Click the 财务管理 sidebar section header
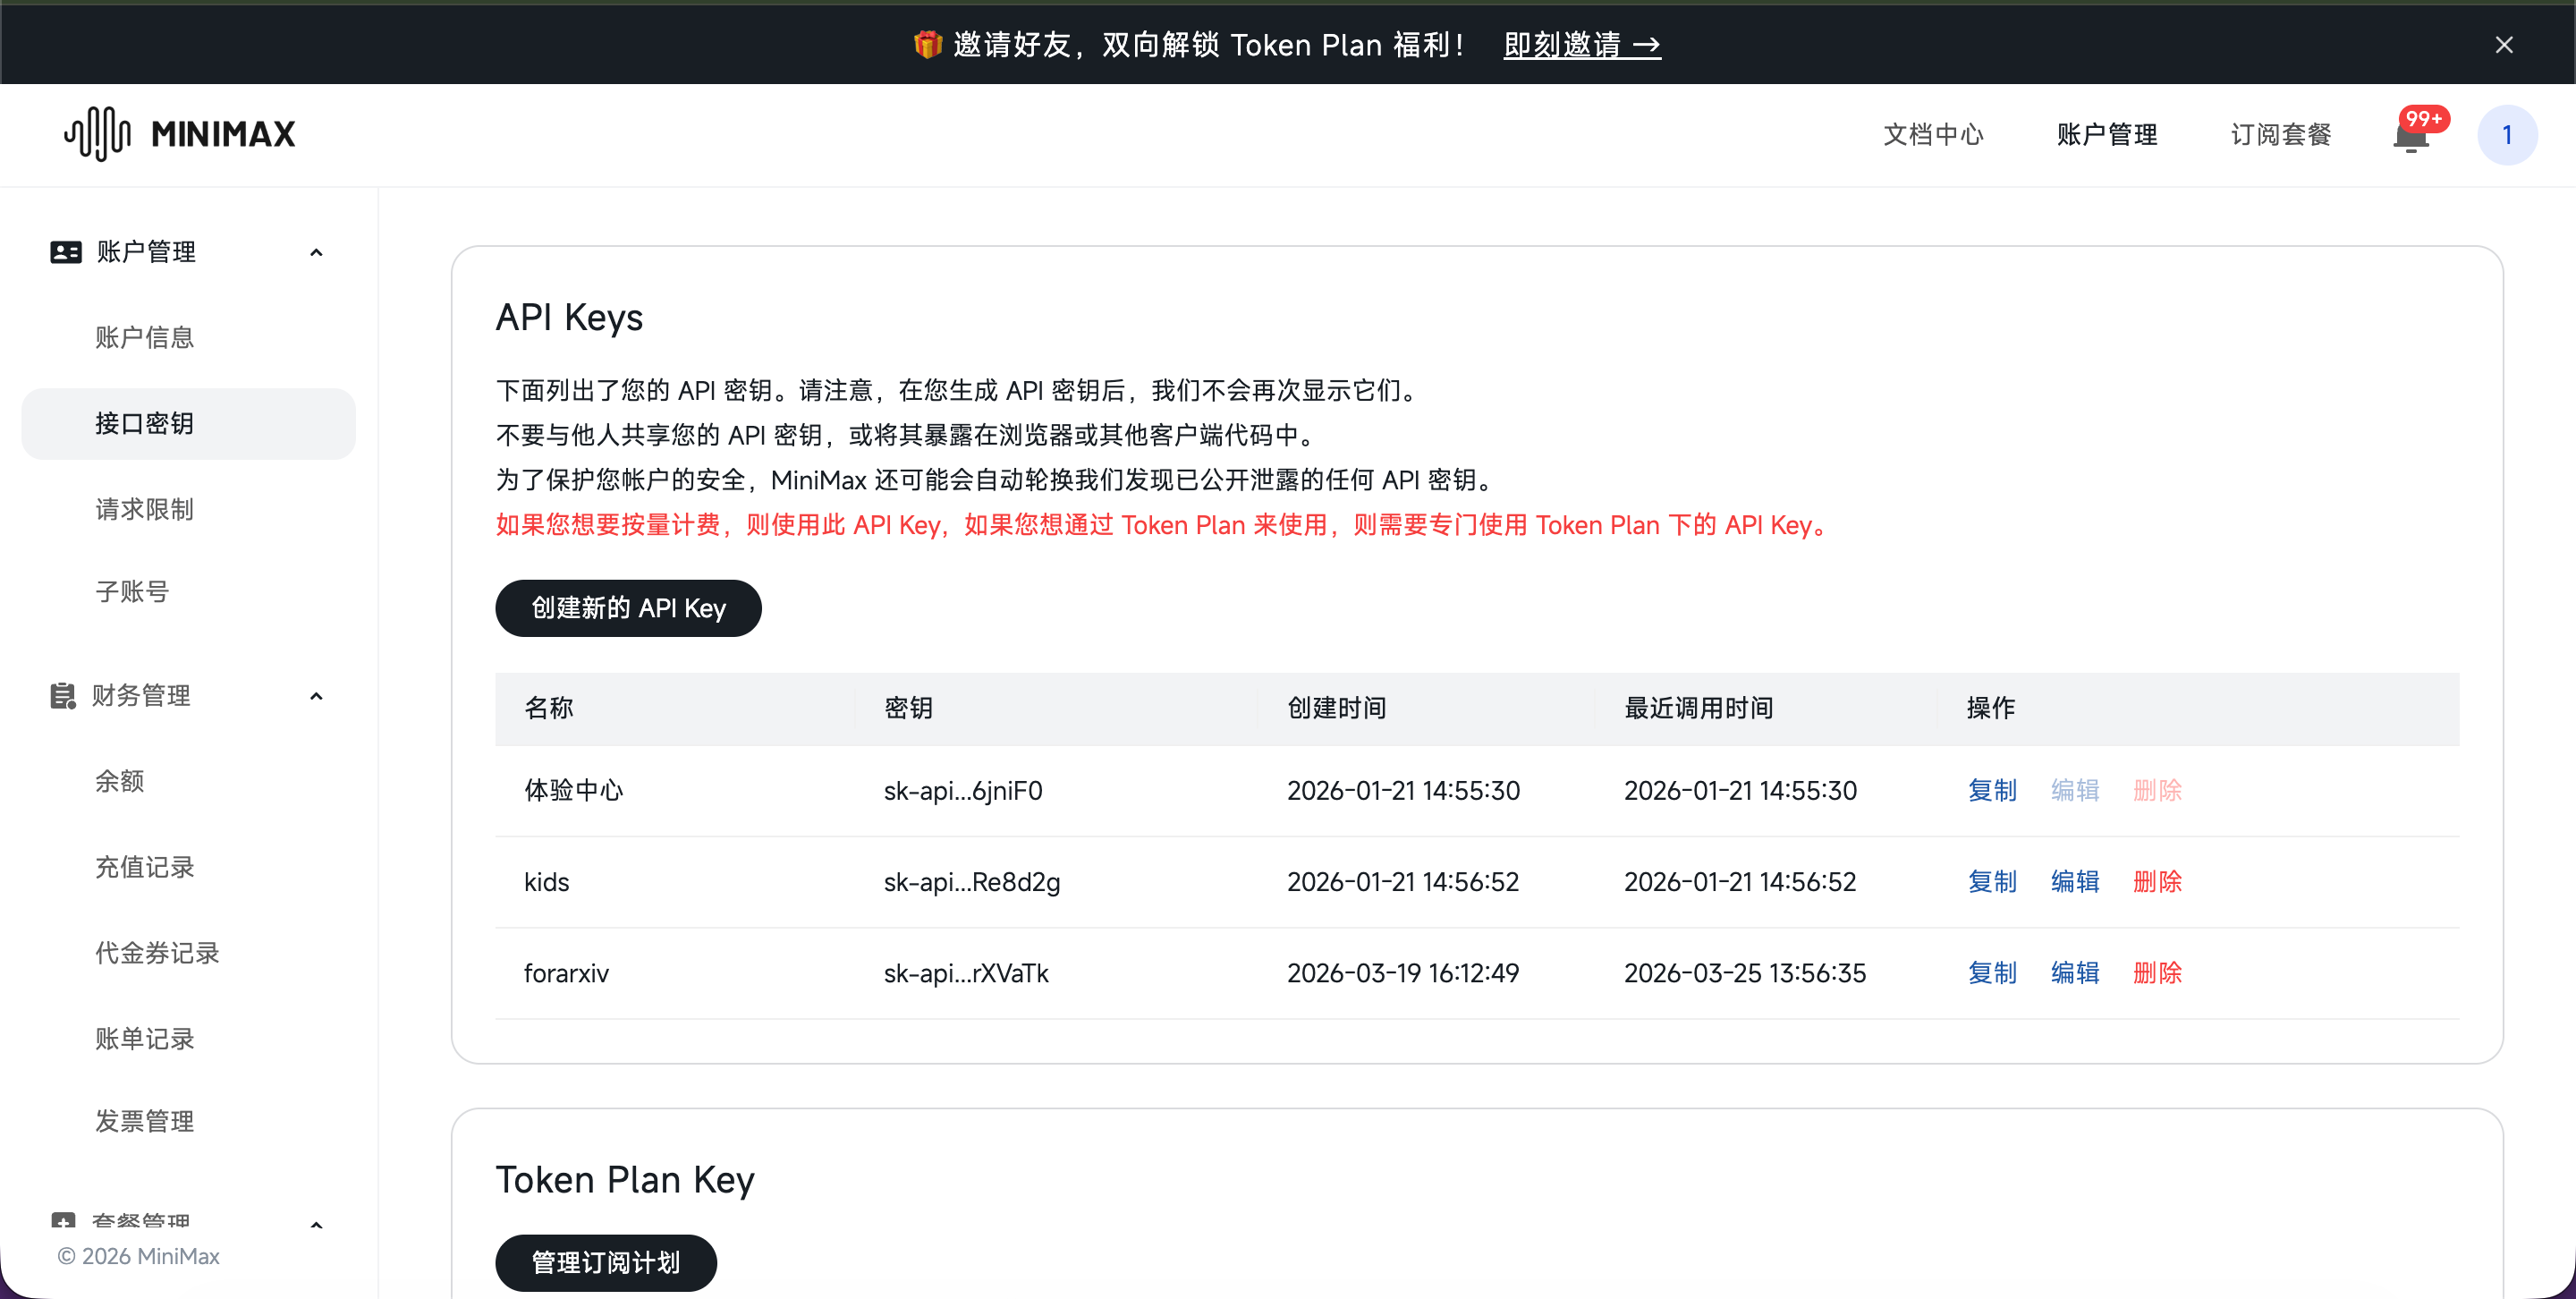This screenshot has width=2576, height=1299. pos(188,696)
